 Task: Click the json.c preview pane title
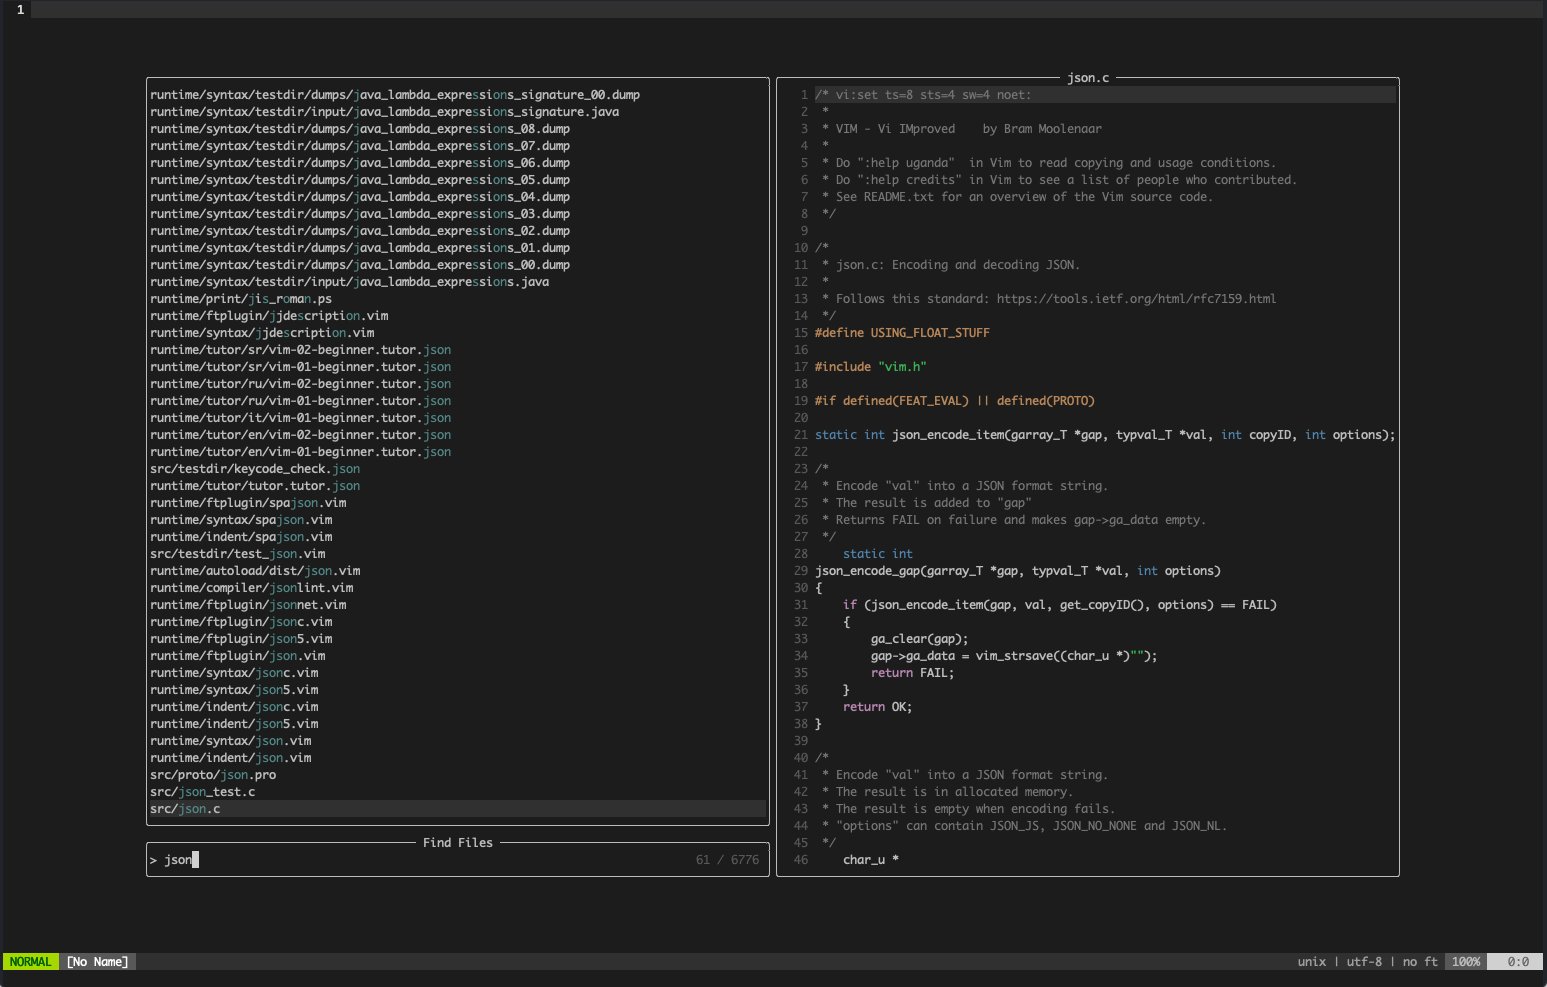1088,77
